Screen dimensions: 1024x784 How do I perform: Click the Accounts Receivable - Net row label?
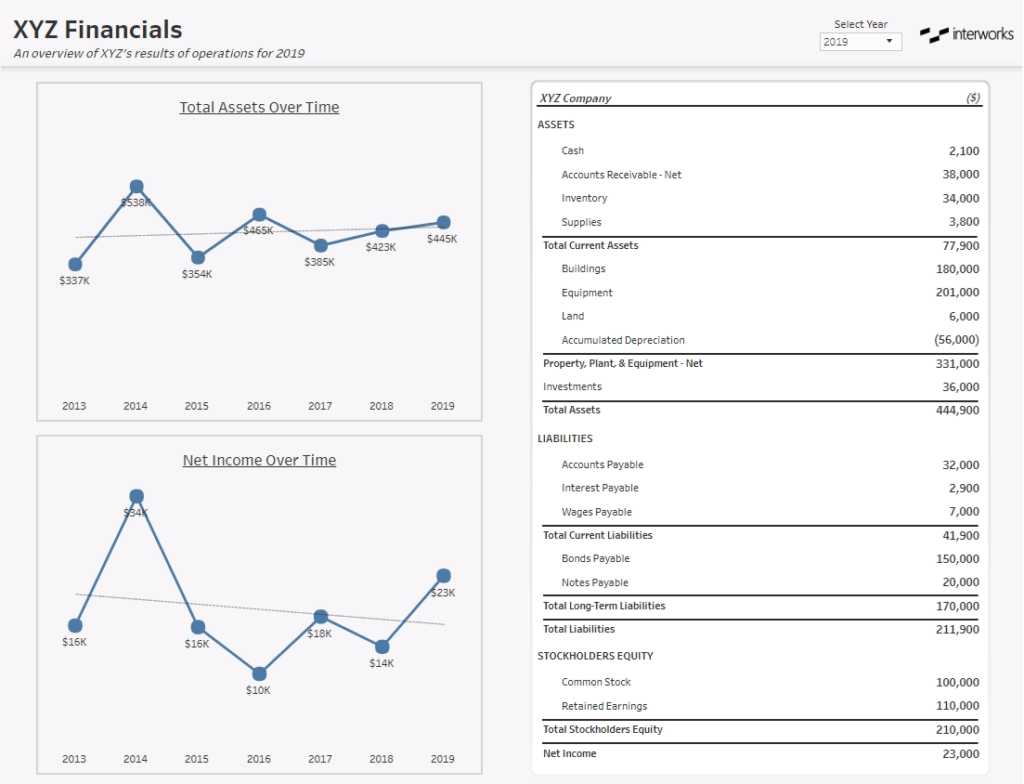[621, 174]
